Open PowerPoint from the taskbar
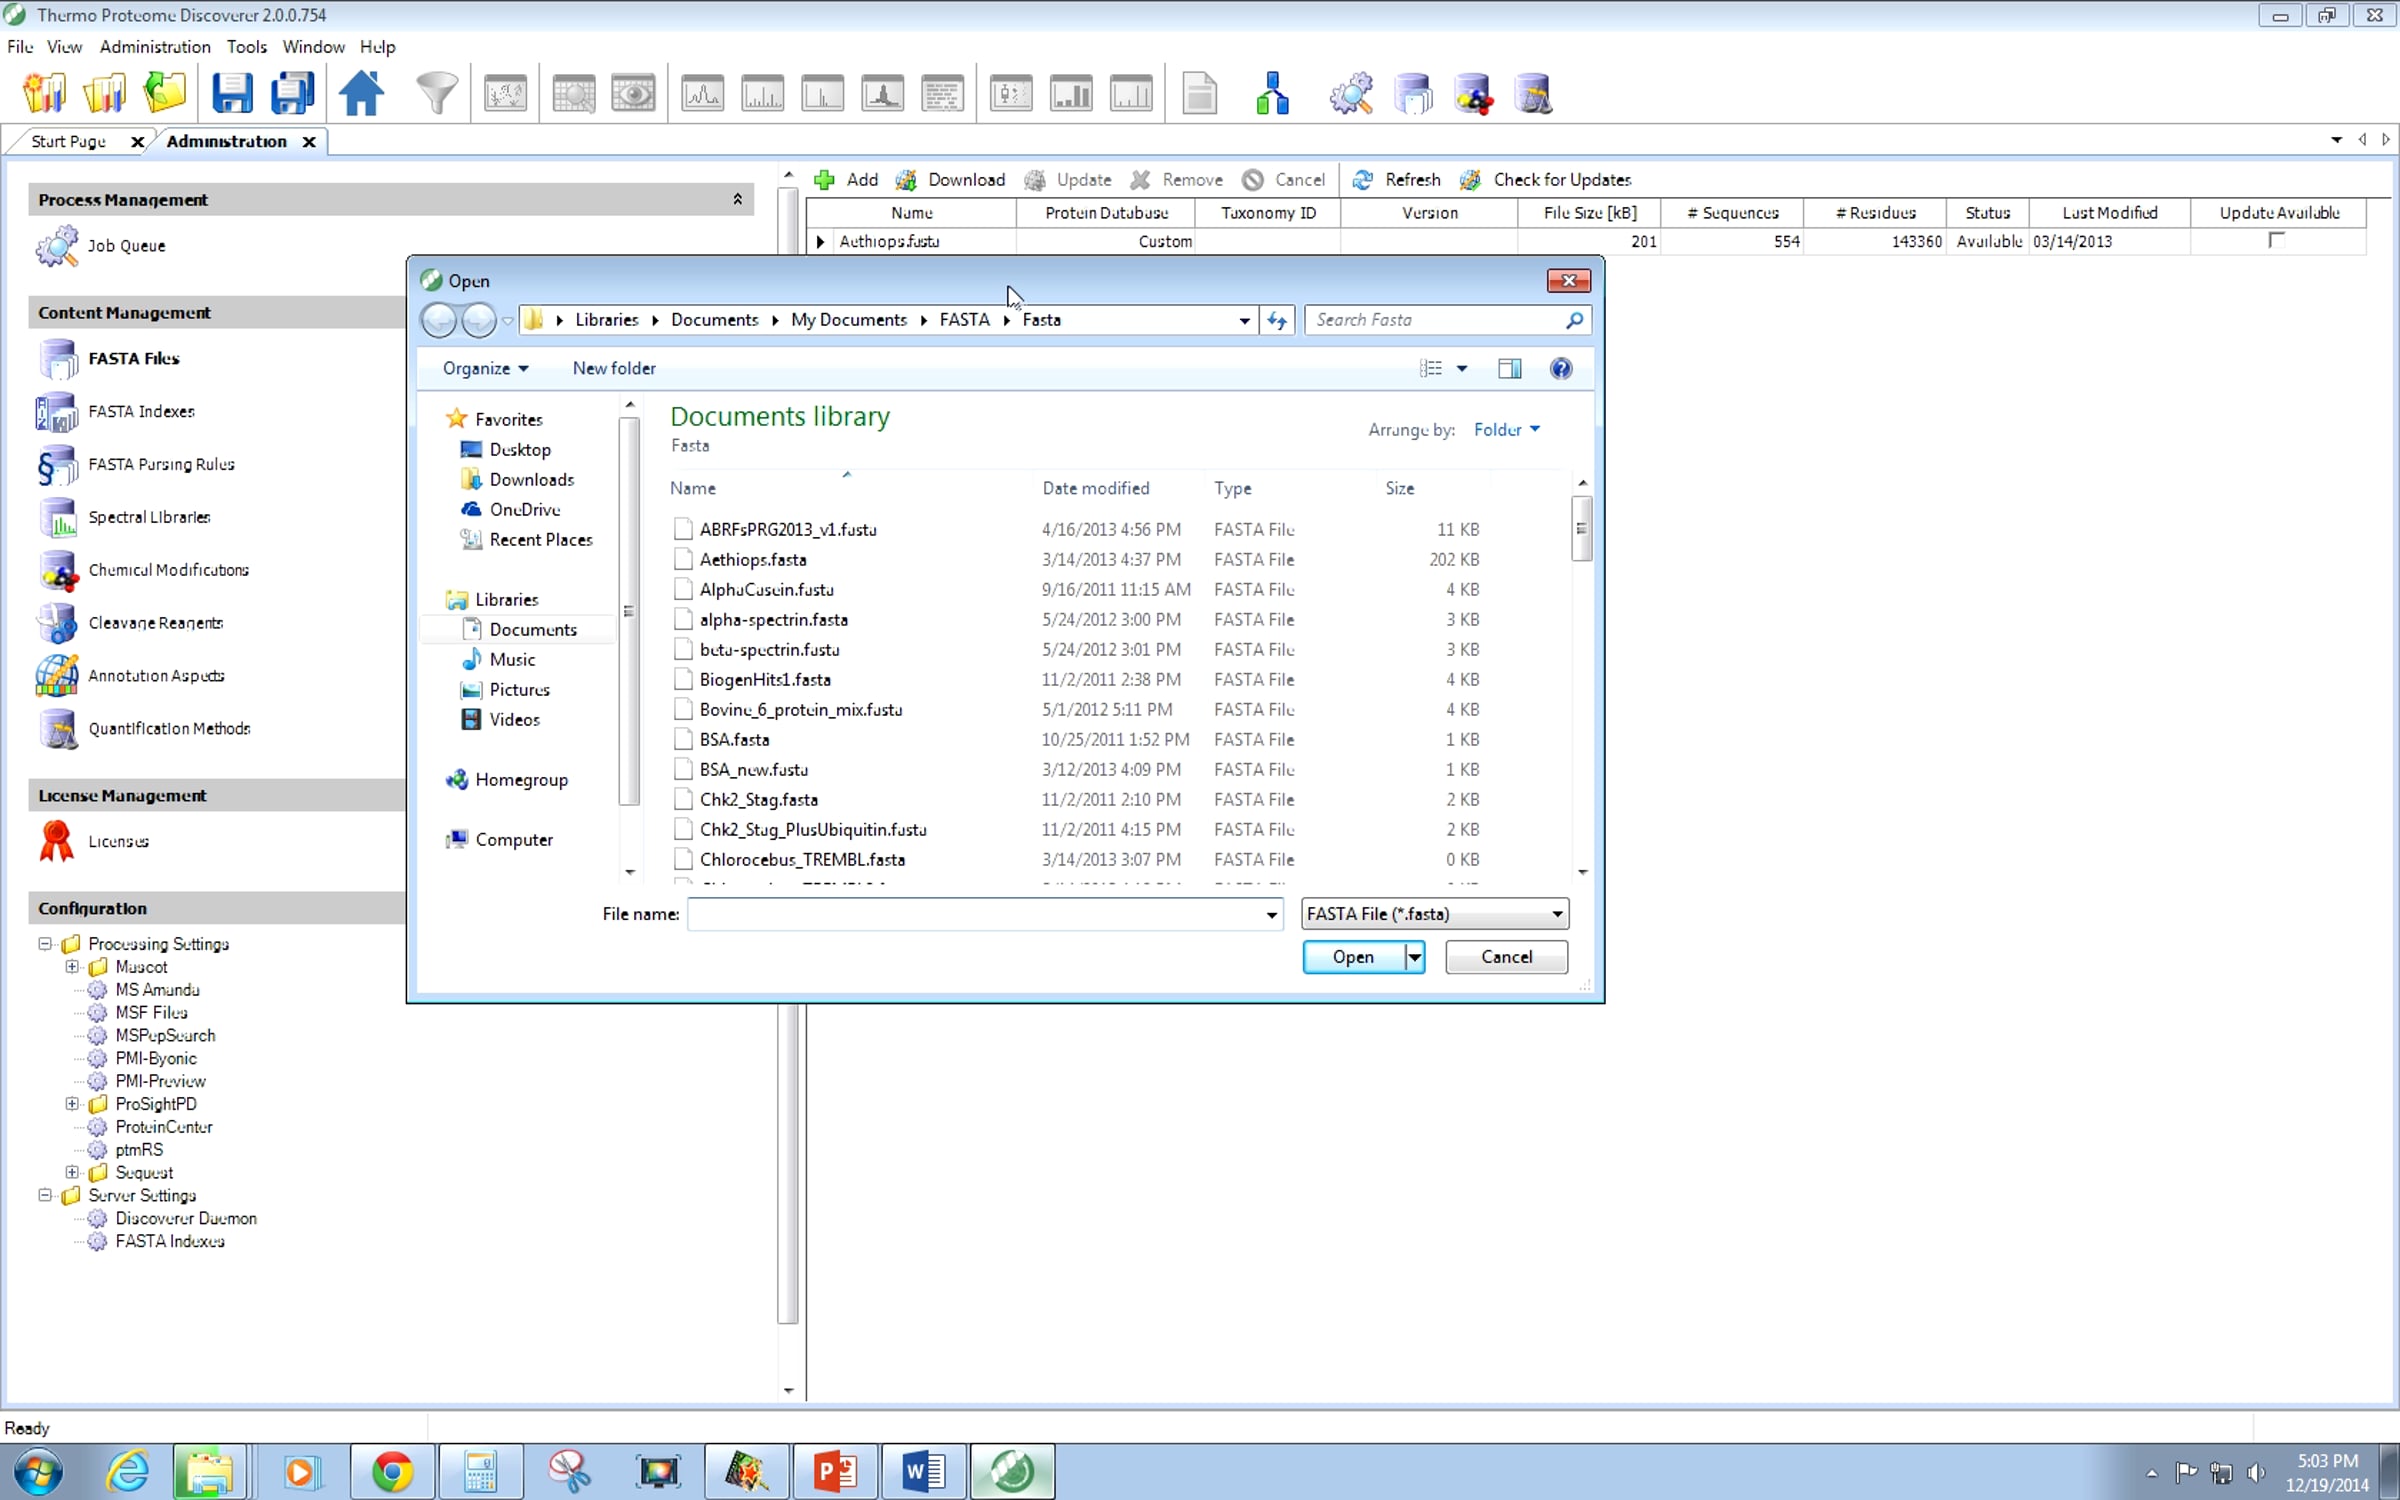Image resolution: width=2400 pixels, height=1500 pixels. [x=835, y=1472]
